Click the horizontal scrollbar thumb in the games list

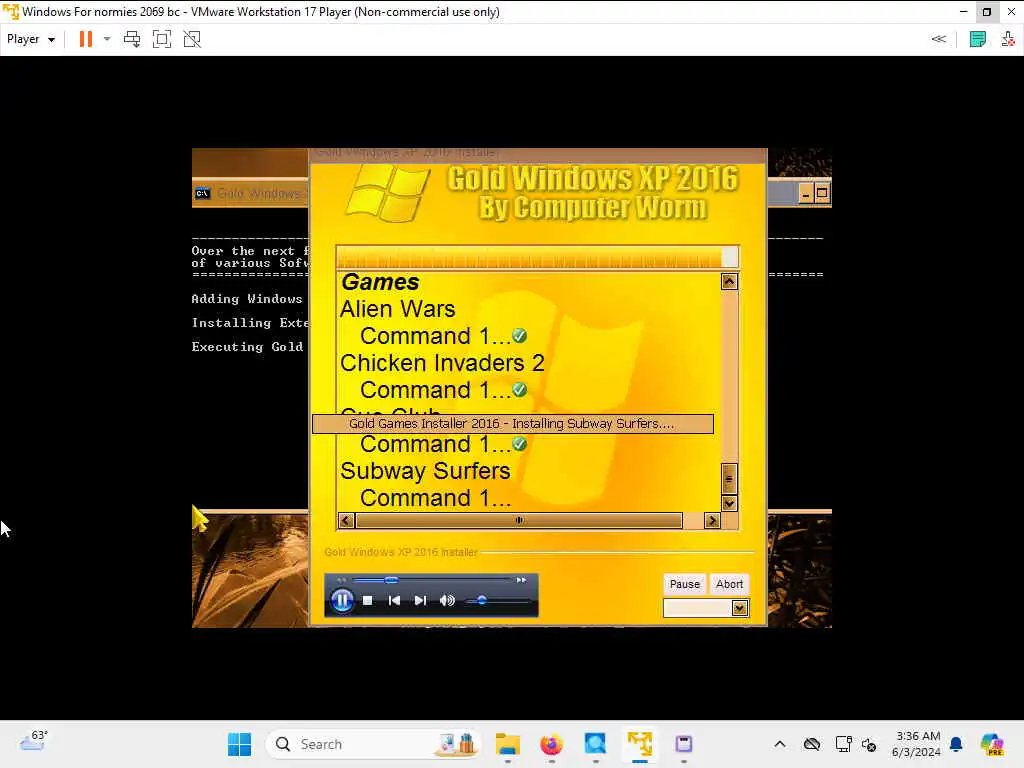coord(519,520)
